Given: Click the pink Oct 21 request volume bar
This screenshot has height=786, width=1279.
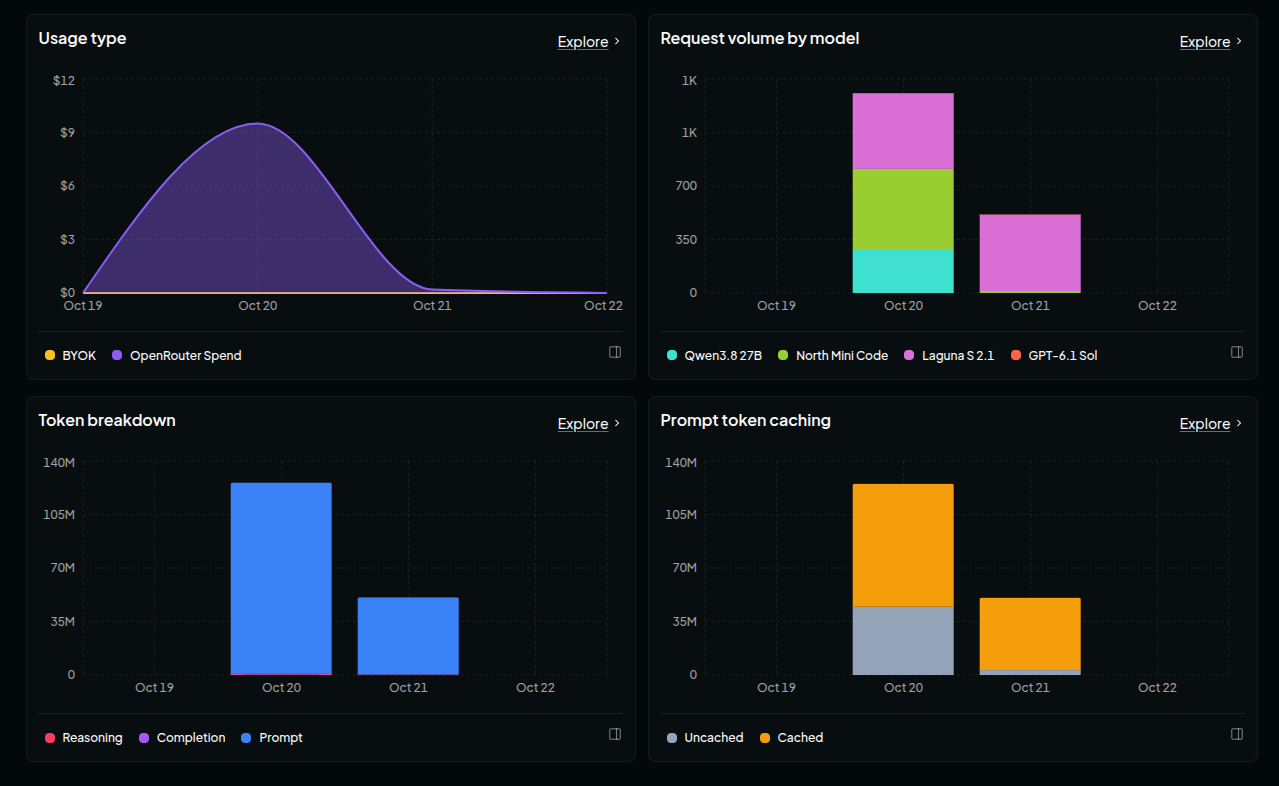Looking at the screenshot, I should [1030, 253].
